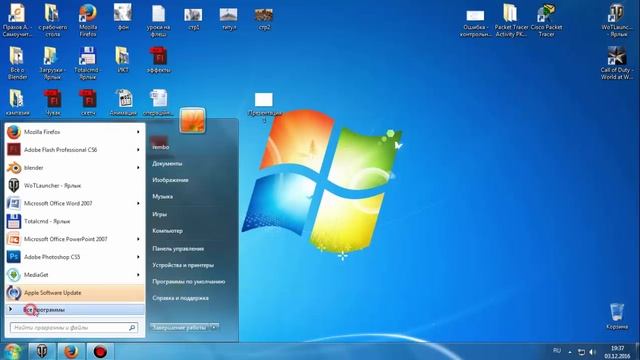Open Adobe Photoshop CS5 in Start menu
The width and height of the screenshot is (640, 360).
coord(75,257)
